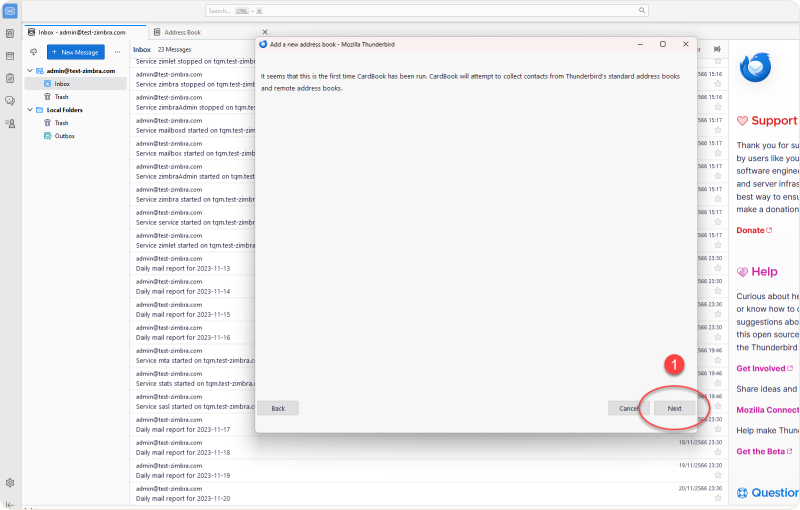
Task: Open message Daily mail report for 2023-11-13
Action: [194, 264]
